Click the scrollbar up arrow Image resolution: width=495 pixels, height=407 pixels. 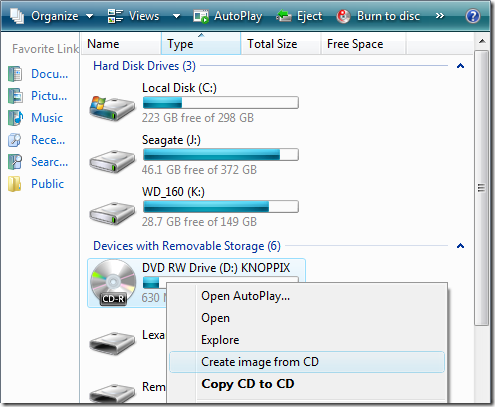pos(482,42)
